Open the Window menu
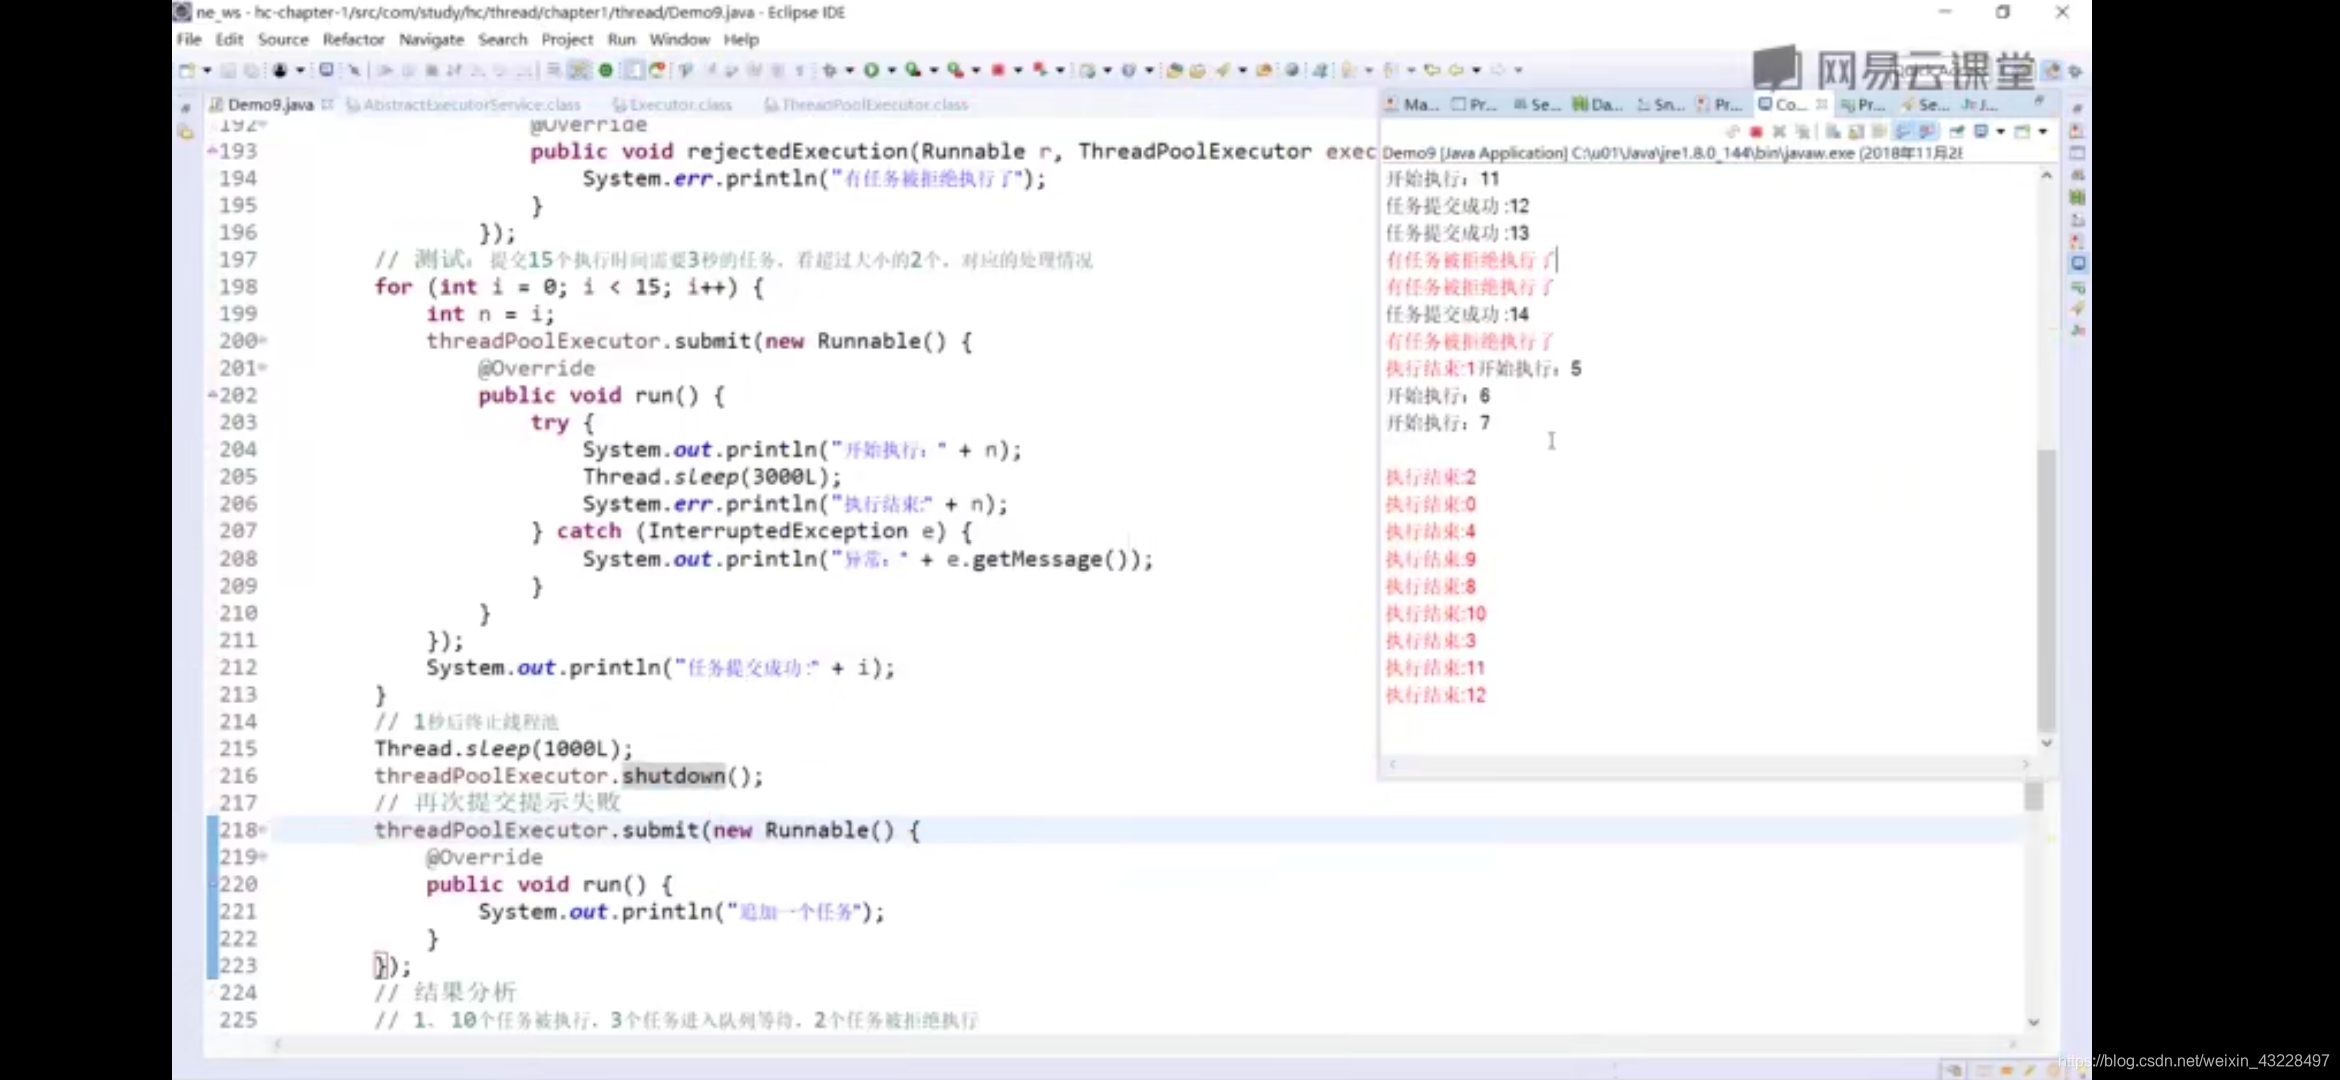 679,40
